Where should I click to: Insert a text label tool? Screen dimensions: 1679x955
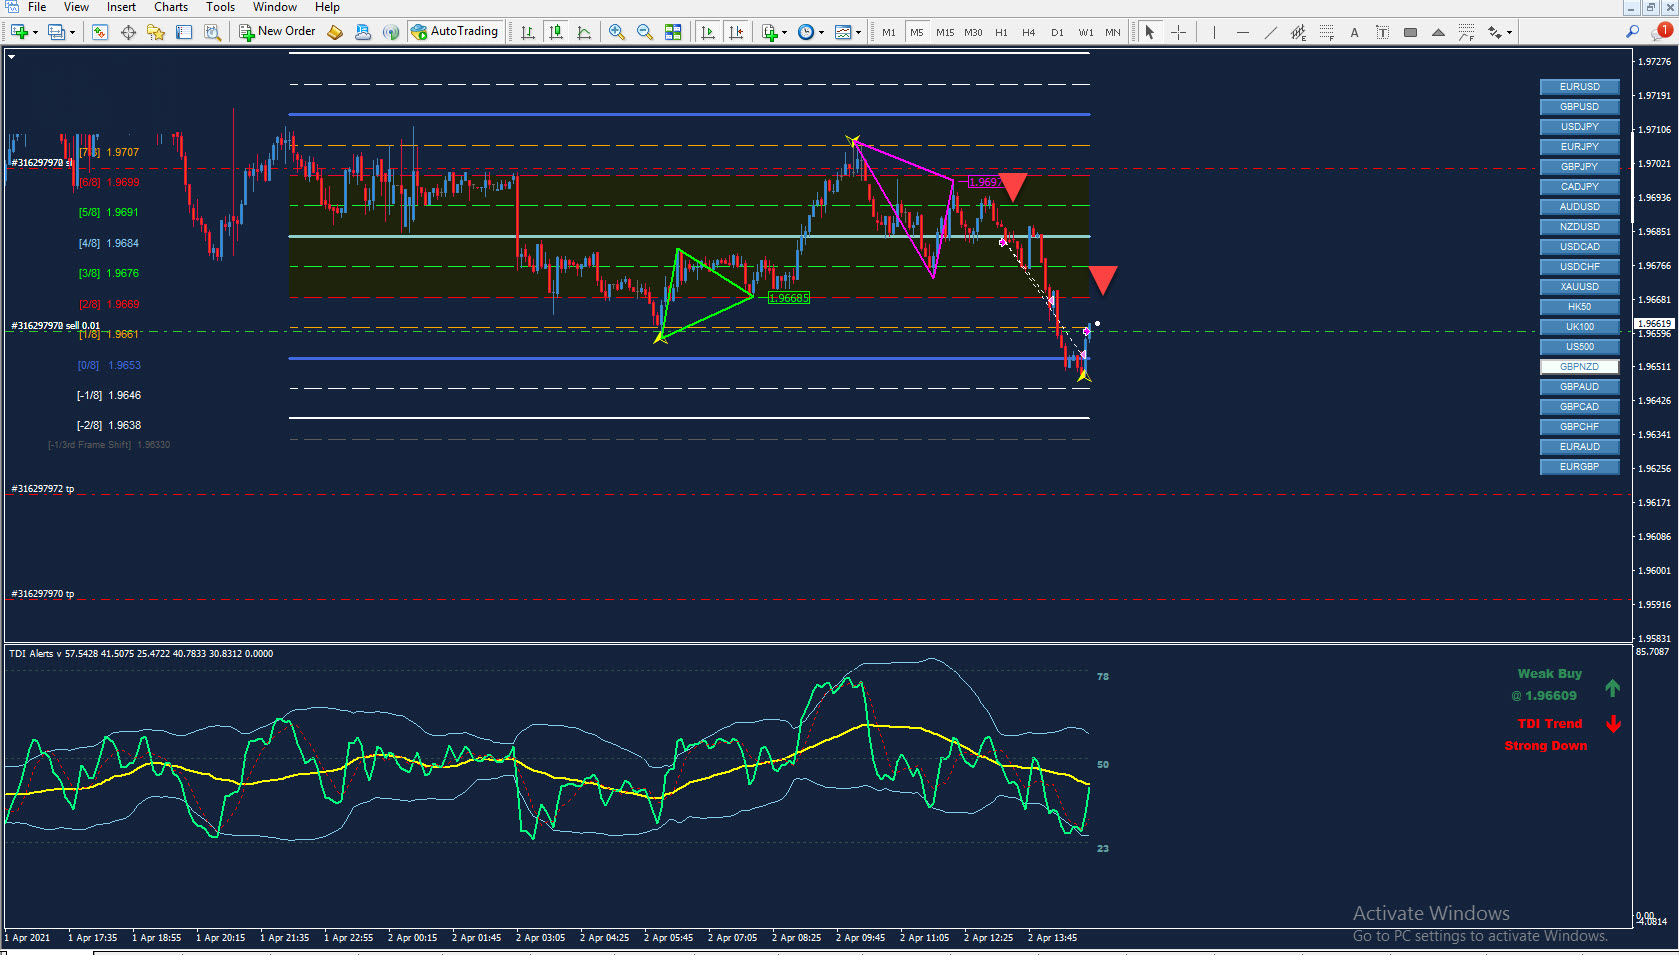[x=1382, y=32]
